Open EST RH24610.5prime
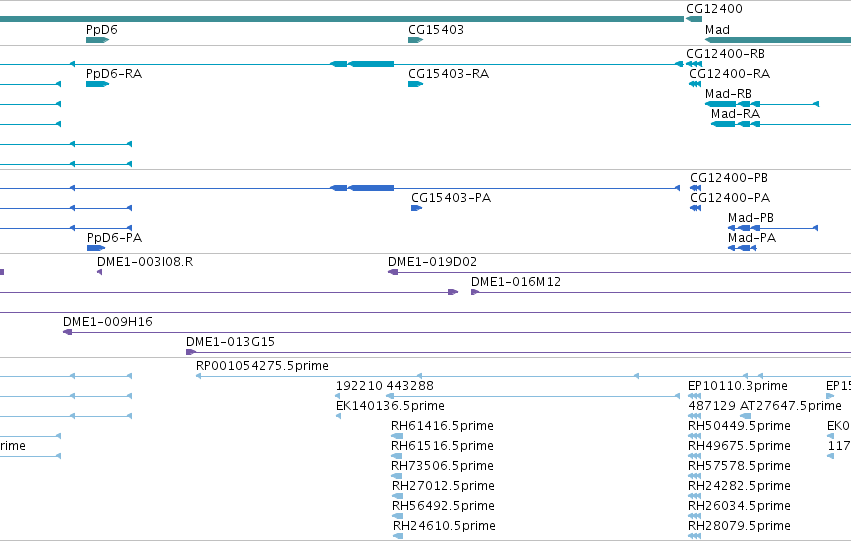The width and height of the screenshot is (851, 541). 444,526
